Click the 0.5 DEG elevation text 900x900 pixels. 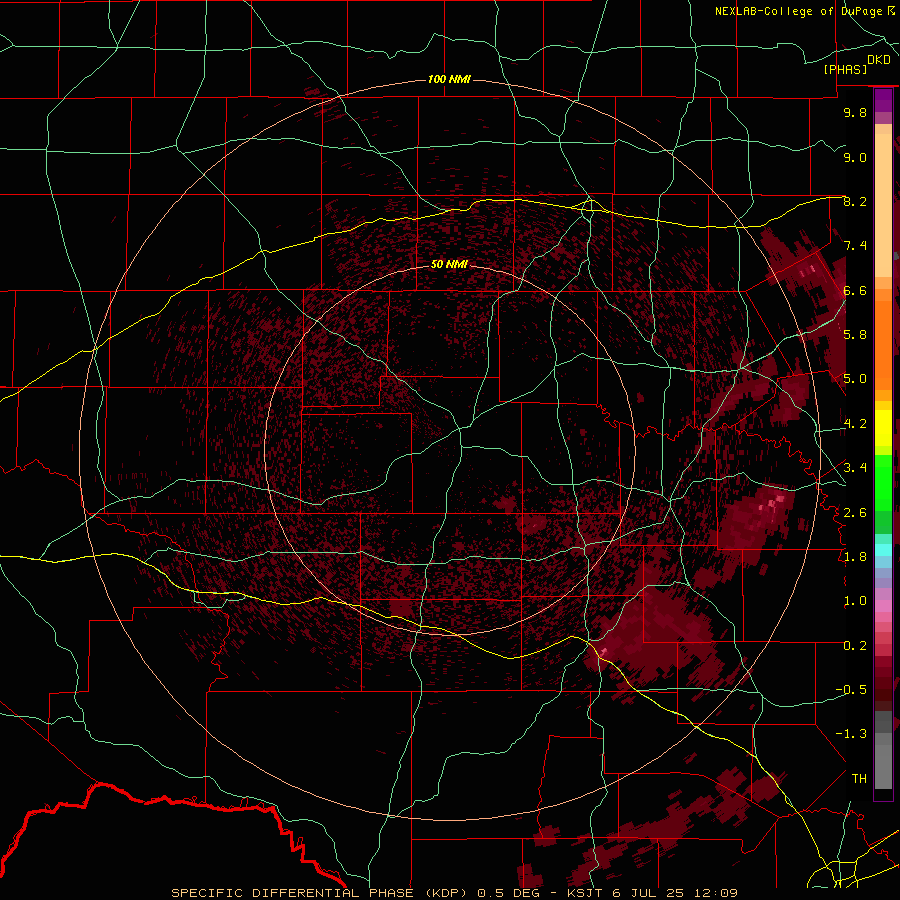point(509,893)
